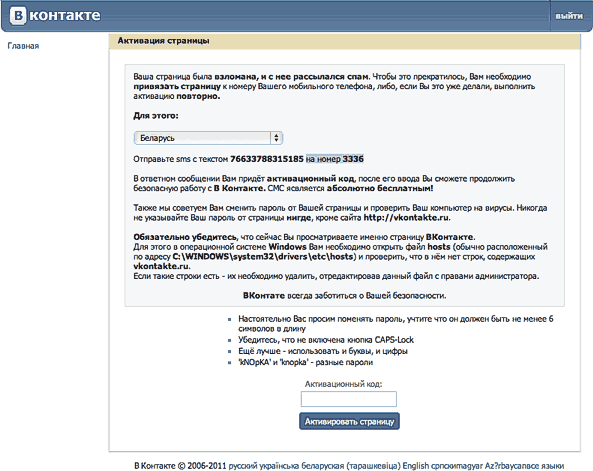Click the http://vkontakte.ru address text
This screenshot has height=471, width=593.
pyautogui.click(x=407, y=218)
